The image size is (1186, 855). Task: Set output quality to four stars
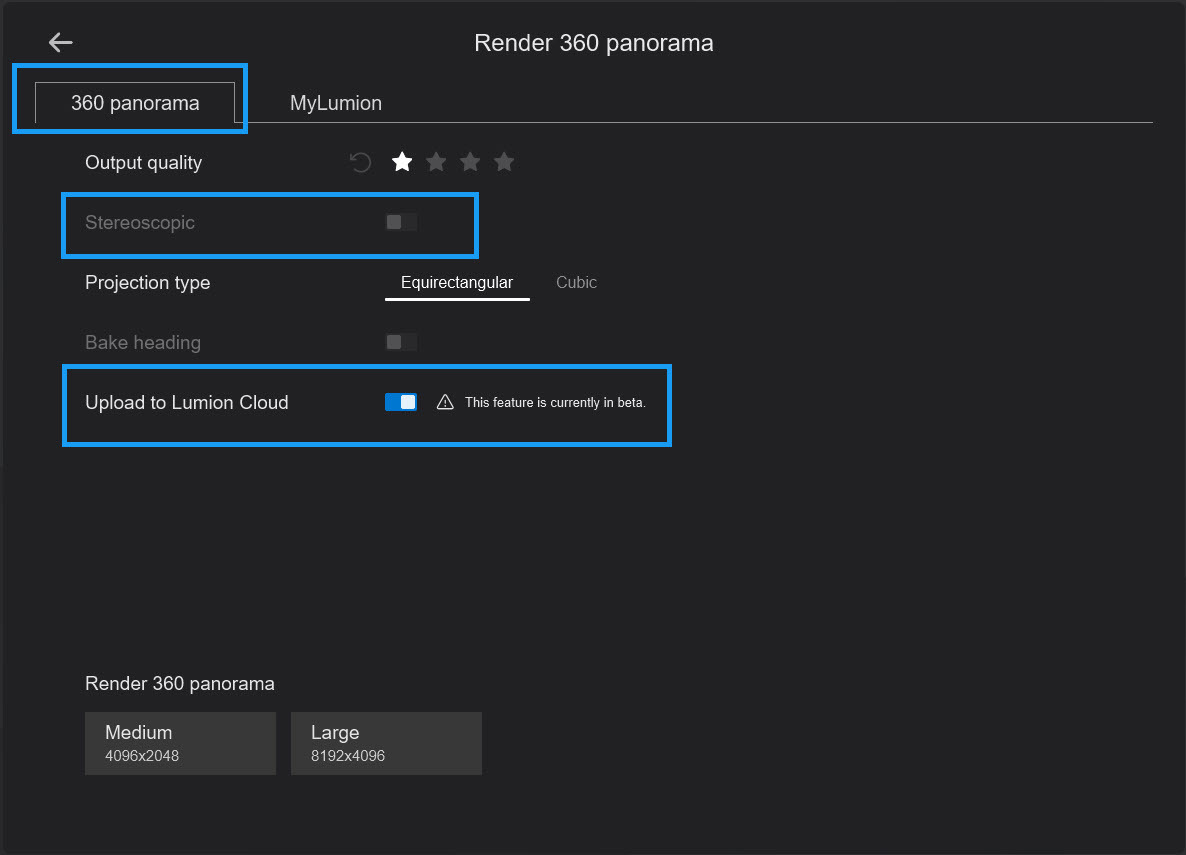coord(504,162)
